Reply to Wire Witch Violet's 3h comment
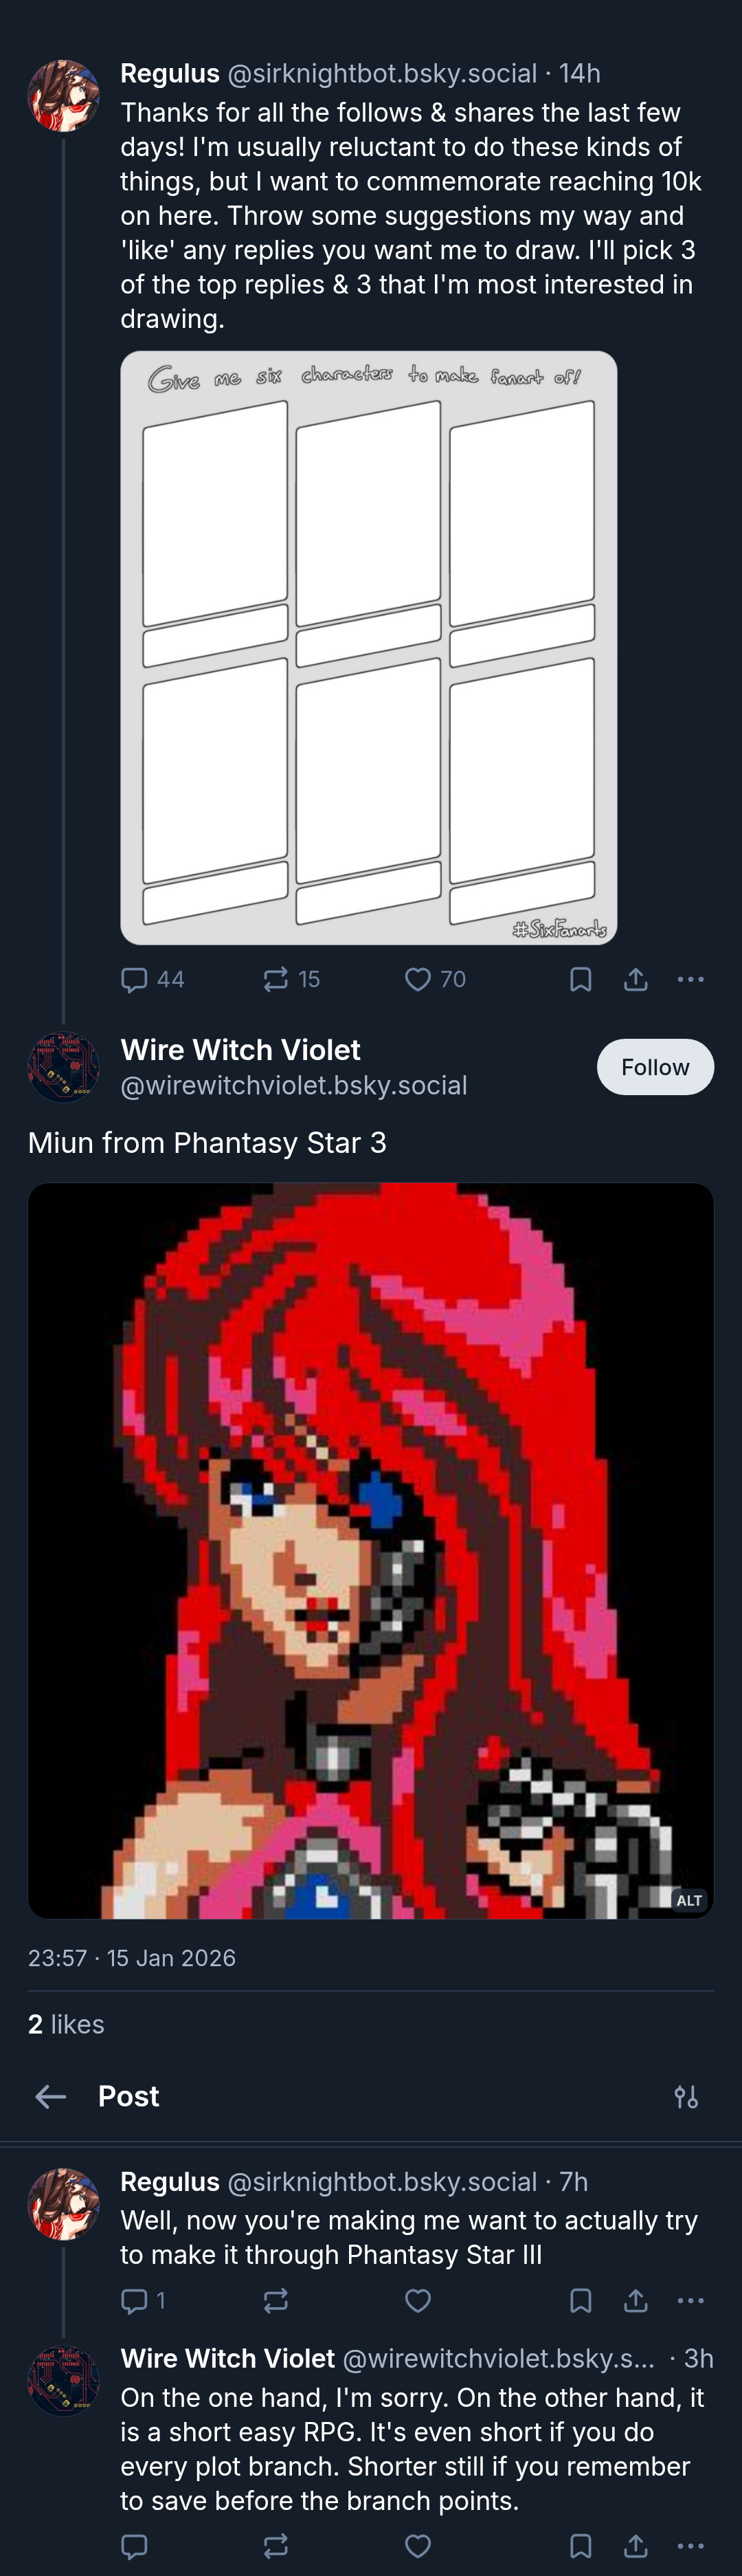This screenshot has width=742, height=2576. click(x=134, y=2546)
